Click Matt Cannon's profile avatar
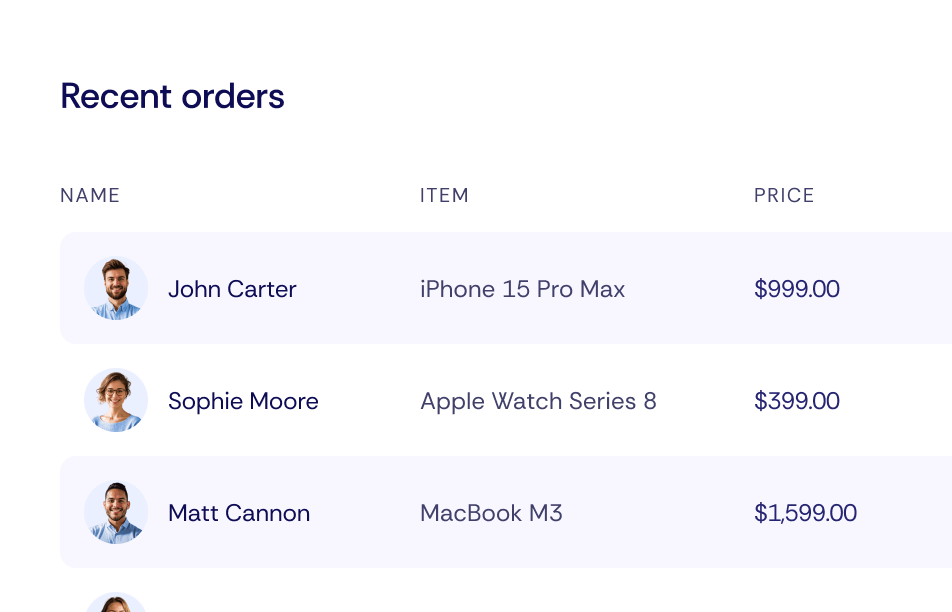The width and height of the screenshot is (952, 612). coord(115,512)
